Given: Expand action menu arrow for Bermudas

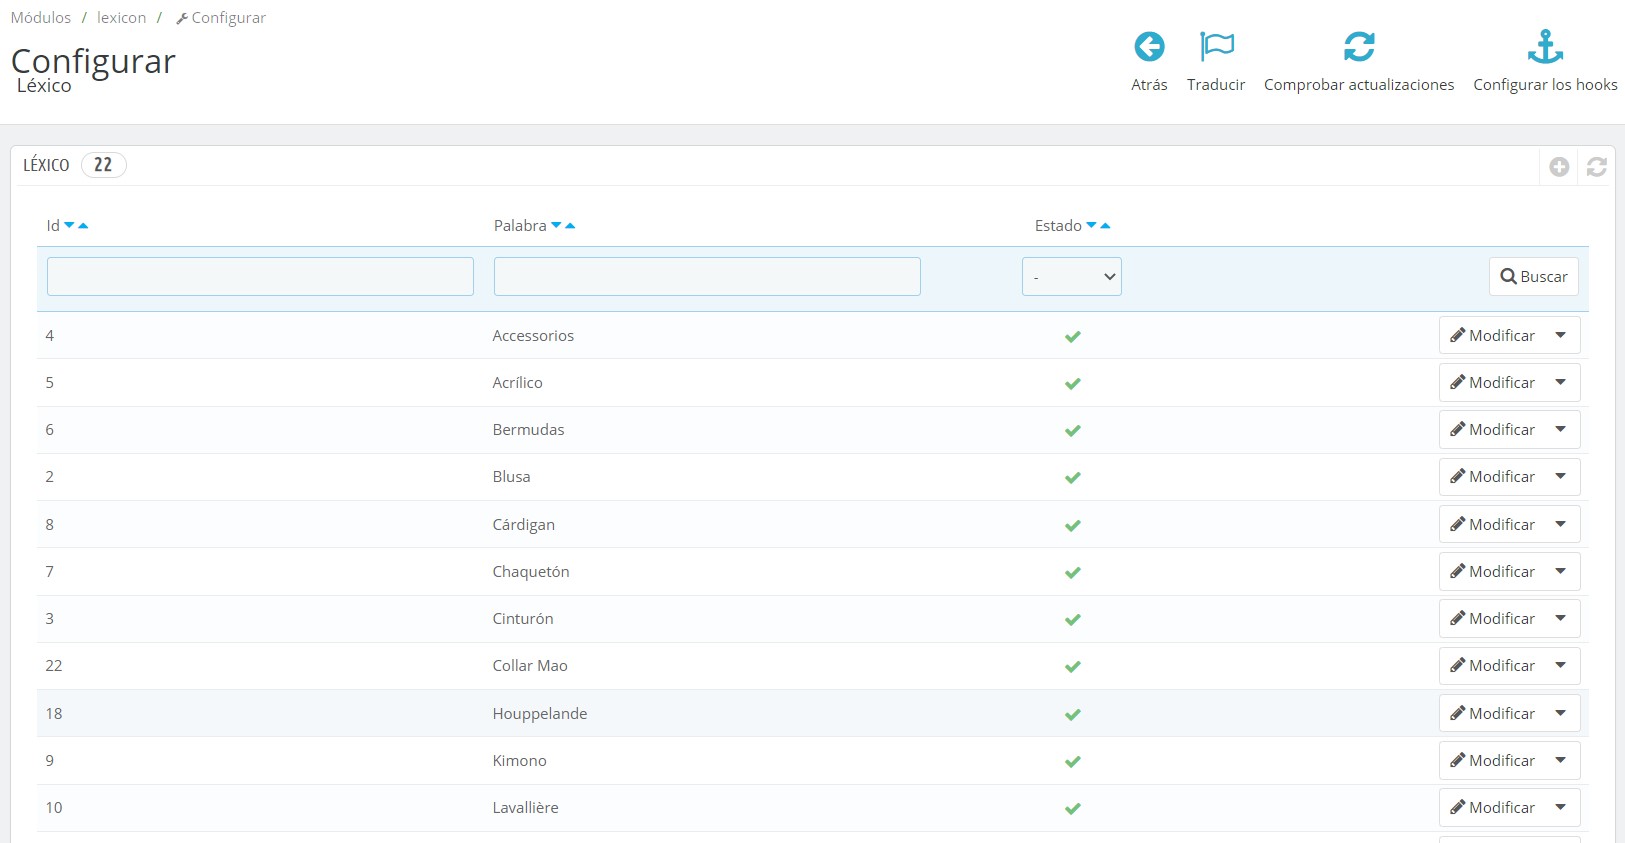Looking at the screenshot, I should pos(1561,429).
